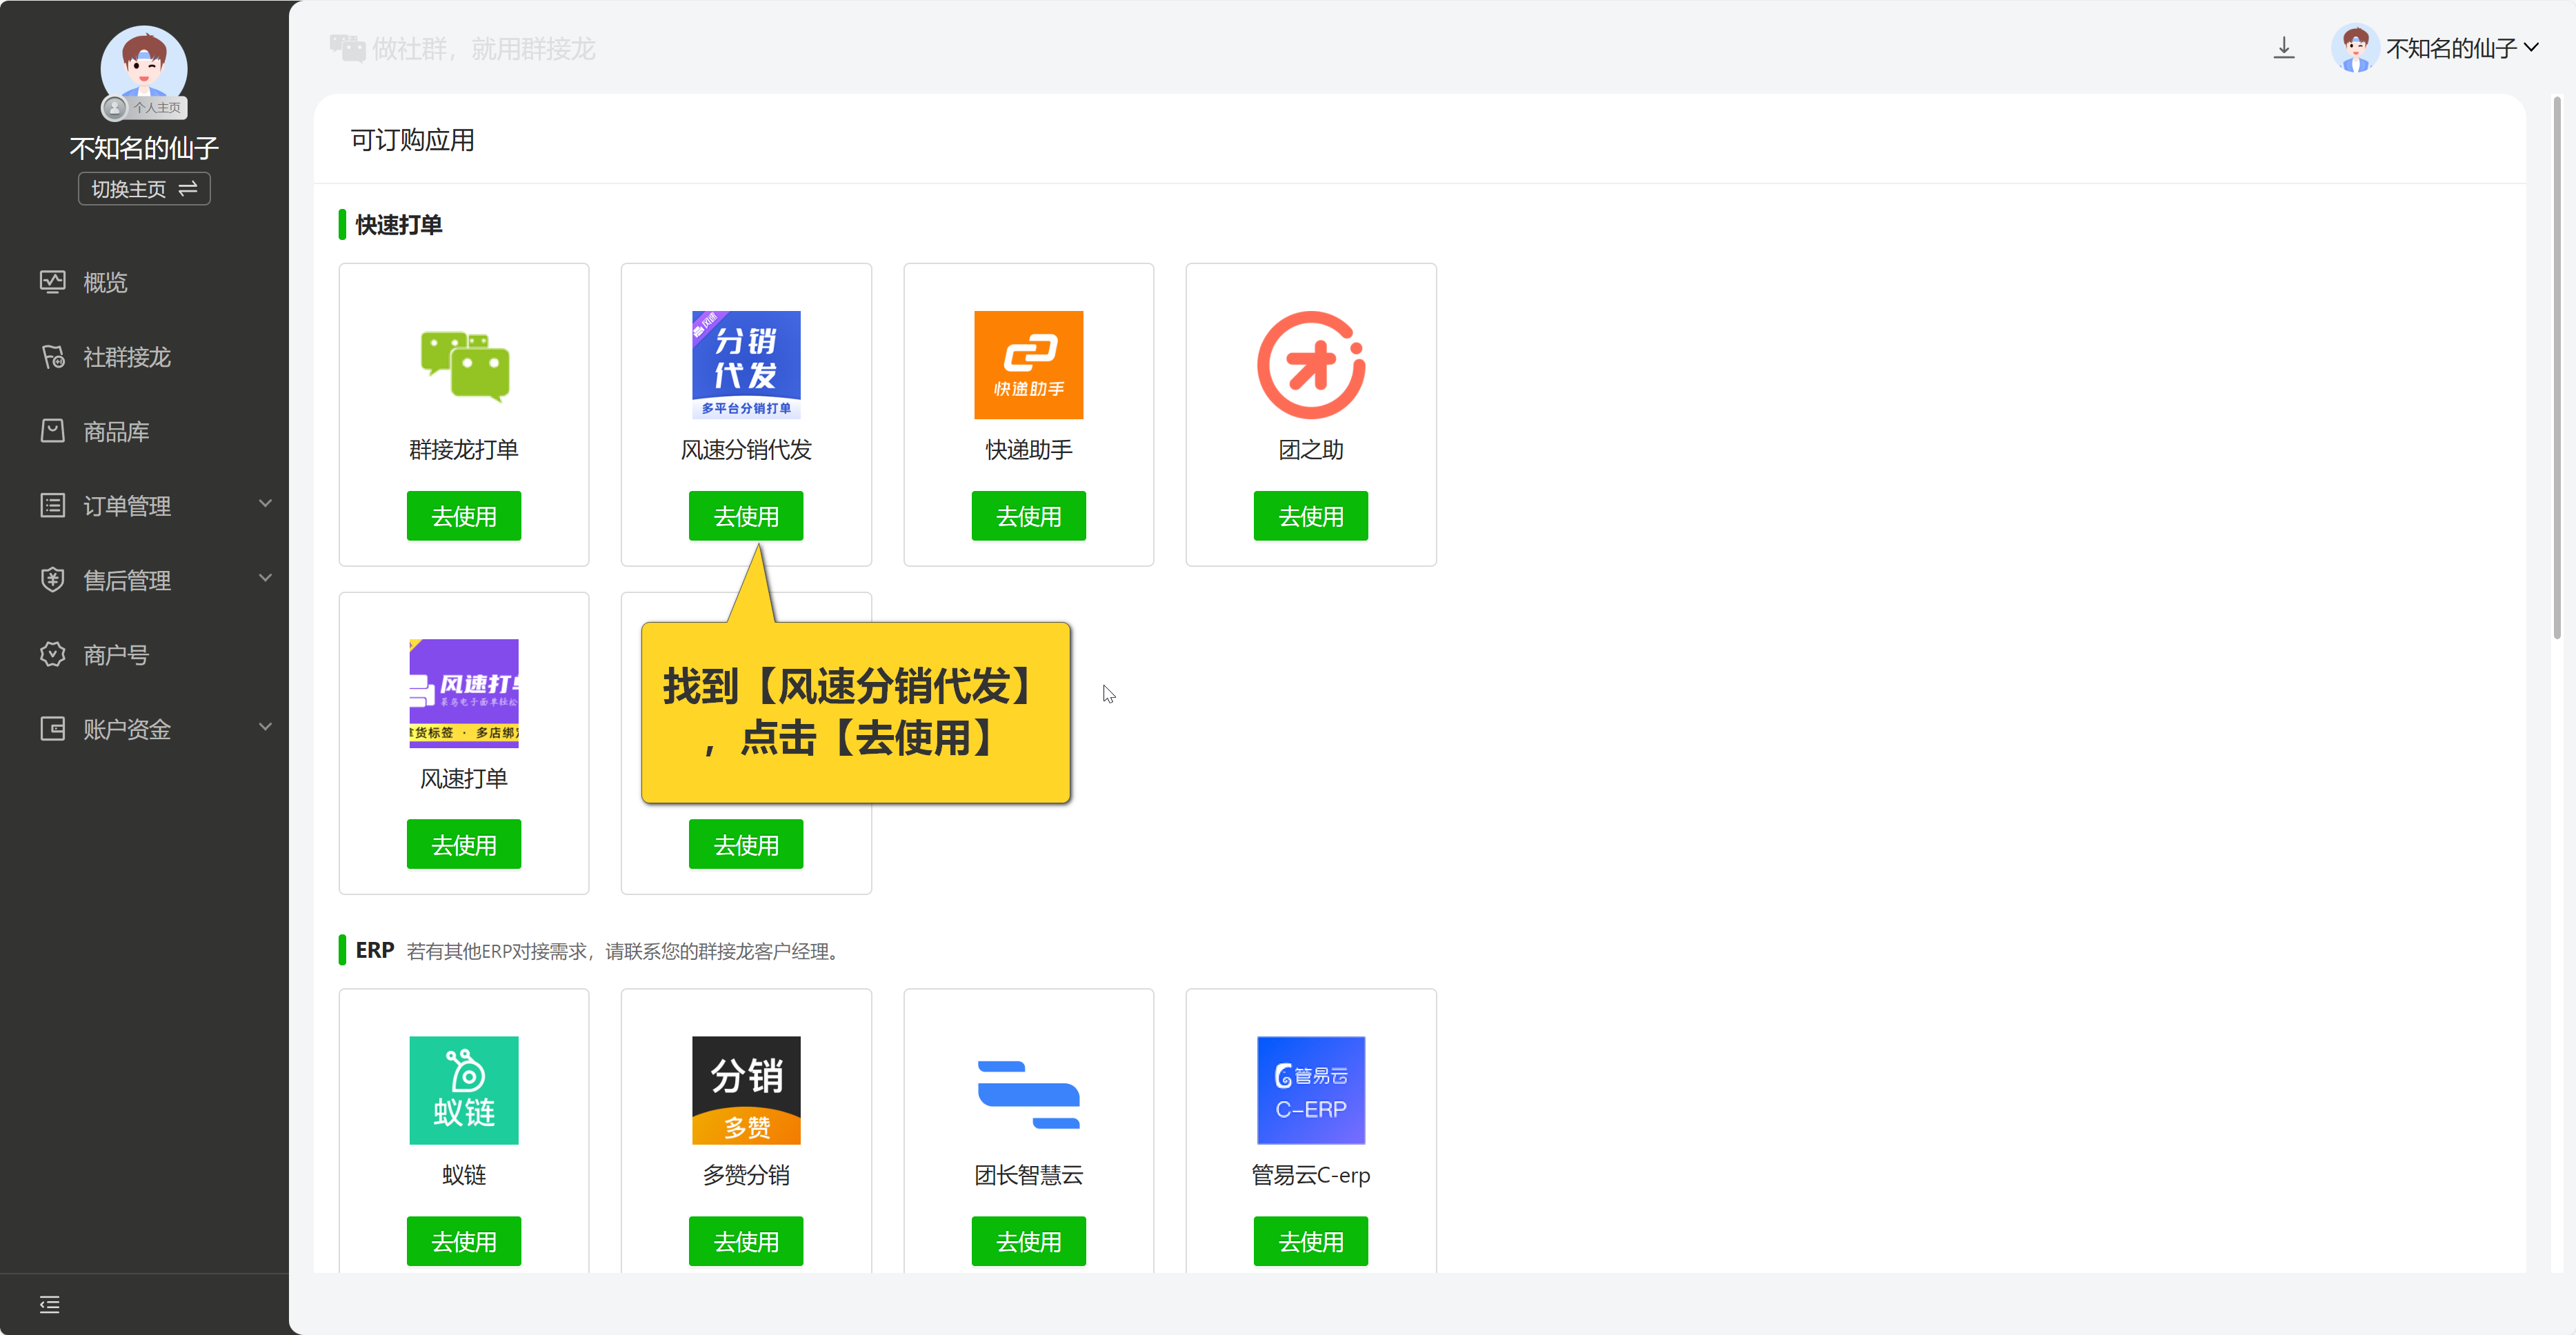This screenshot has width=2576, height=1335.
Task: Collapse sidebar using bottom-left menu icon
Action: coord(49,1304)
